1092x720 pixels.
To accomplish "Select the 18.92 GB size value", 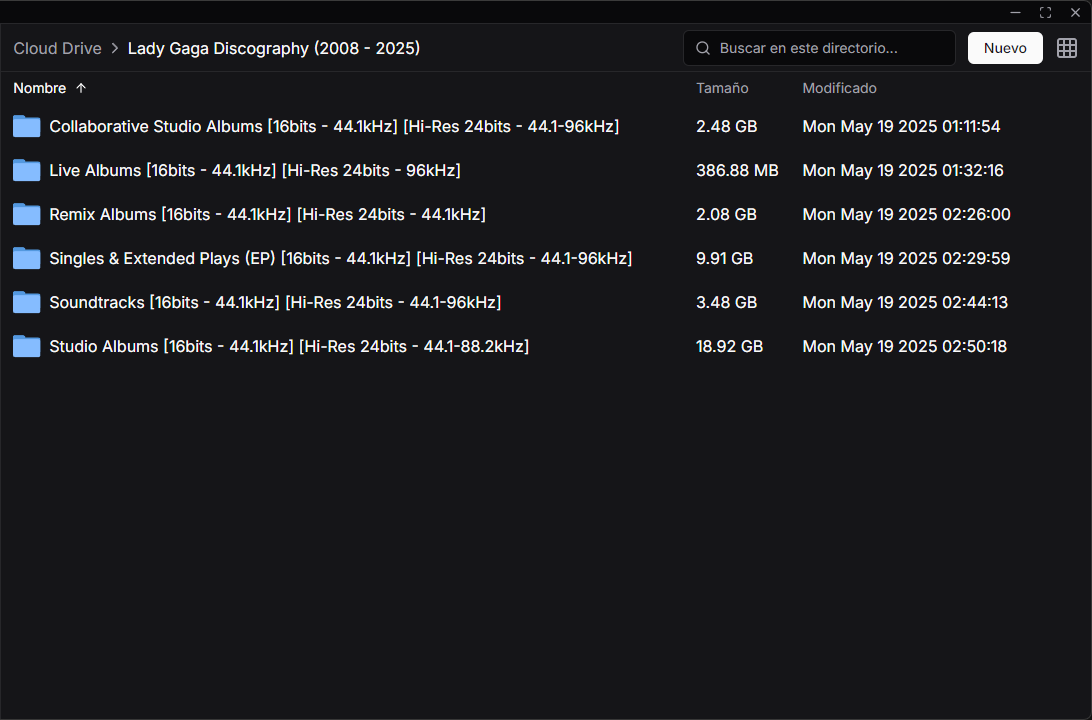I will [729, 346].
